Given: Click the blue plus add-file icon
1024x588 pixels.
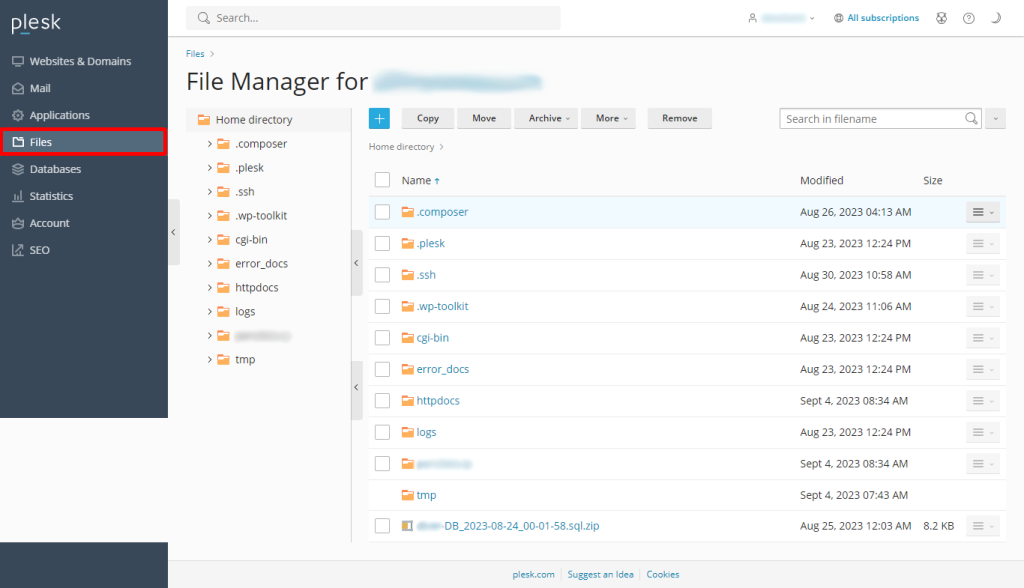Looking at the screenshot, I should [379, 118].
